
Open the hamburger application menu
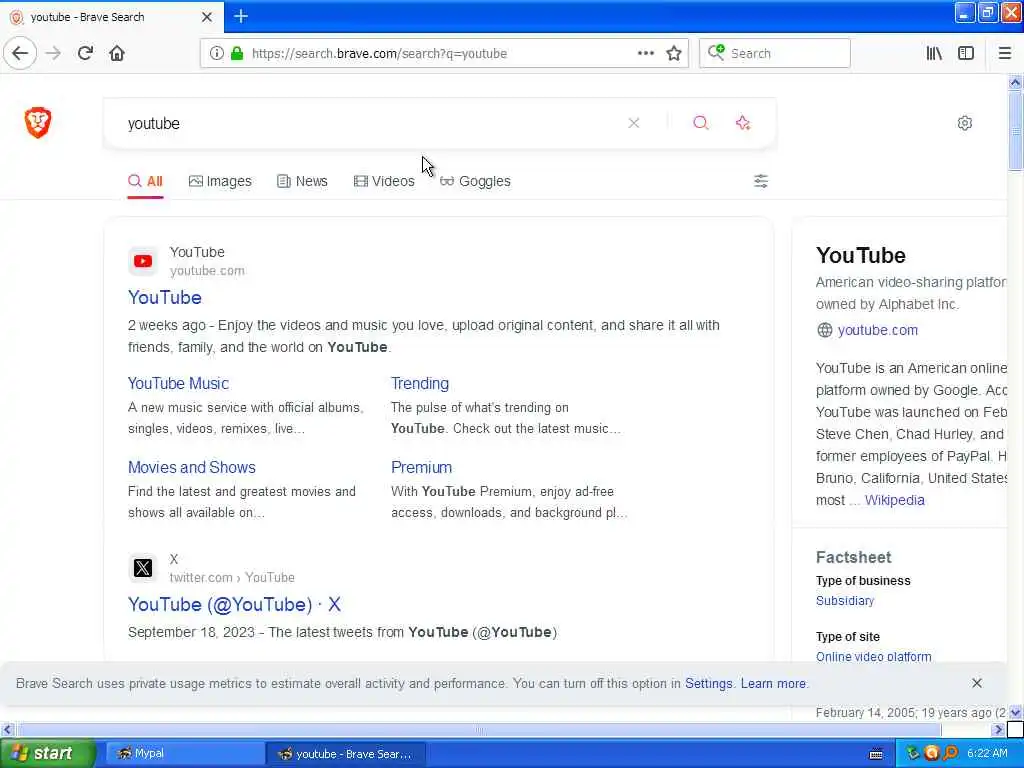pyautogui.click(x=1004, y=53)
